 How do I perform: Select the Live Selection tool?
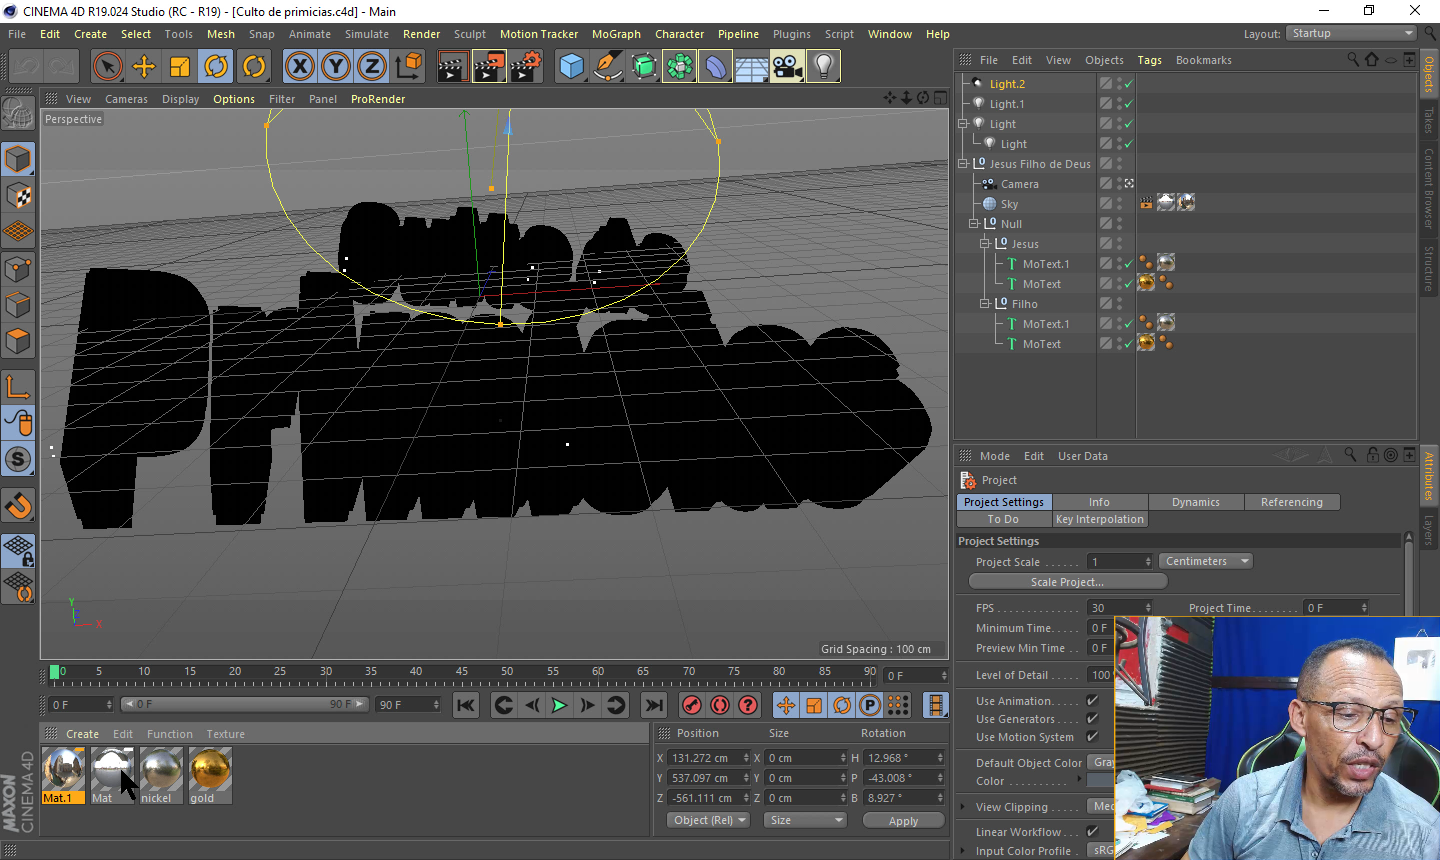[108, 67]
